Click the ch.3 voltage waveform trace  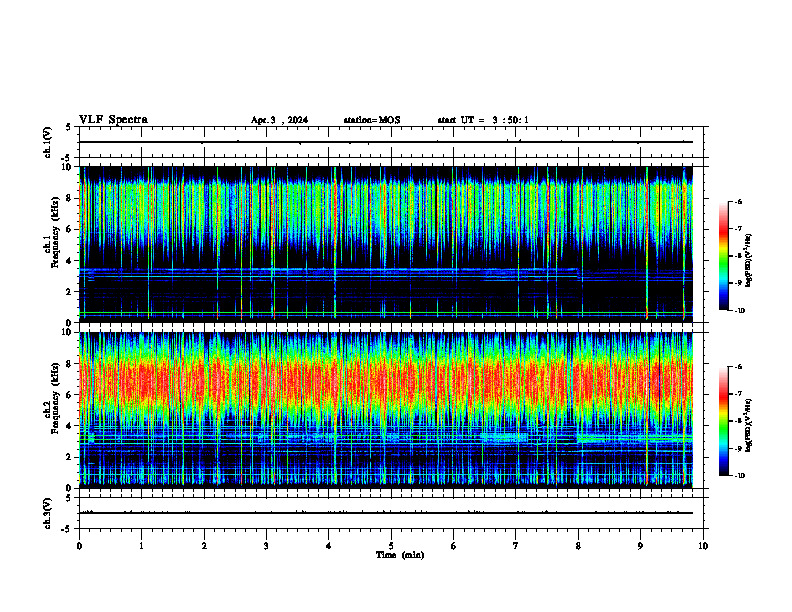coord(386,513)
